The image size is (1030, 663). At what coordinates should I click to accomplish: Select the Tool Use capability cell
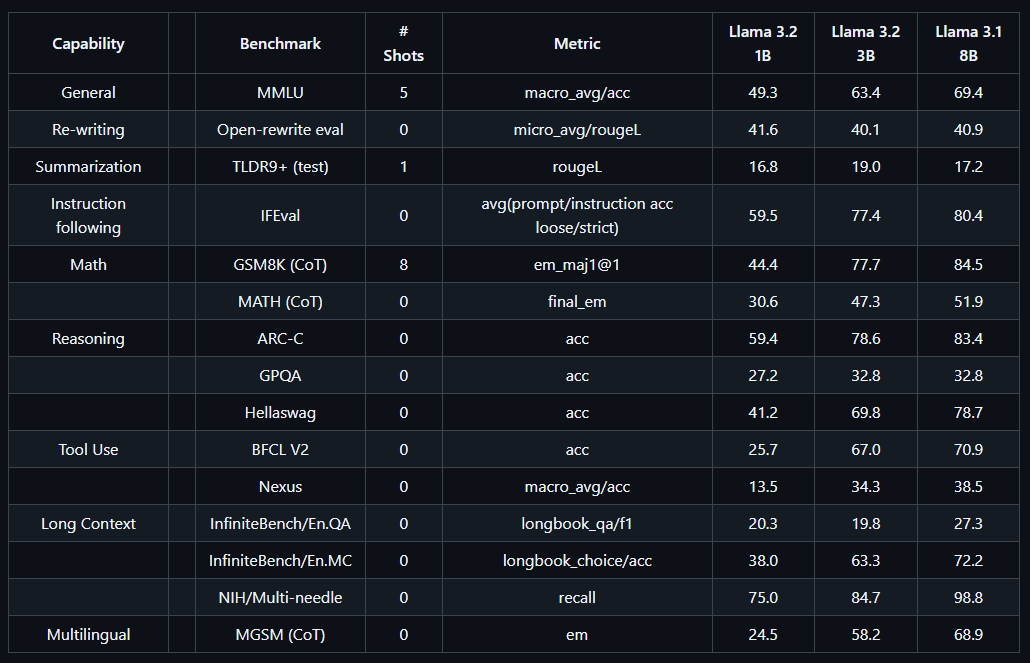click(x=88, y=450)
